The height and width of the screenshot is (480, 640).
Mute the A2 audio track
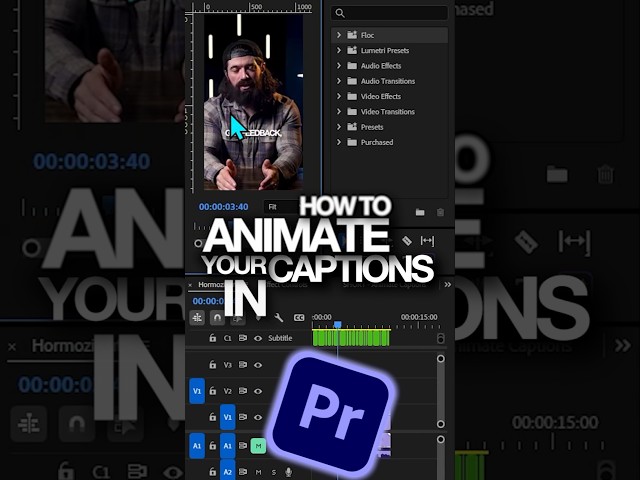(x=258, y=472)
